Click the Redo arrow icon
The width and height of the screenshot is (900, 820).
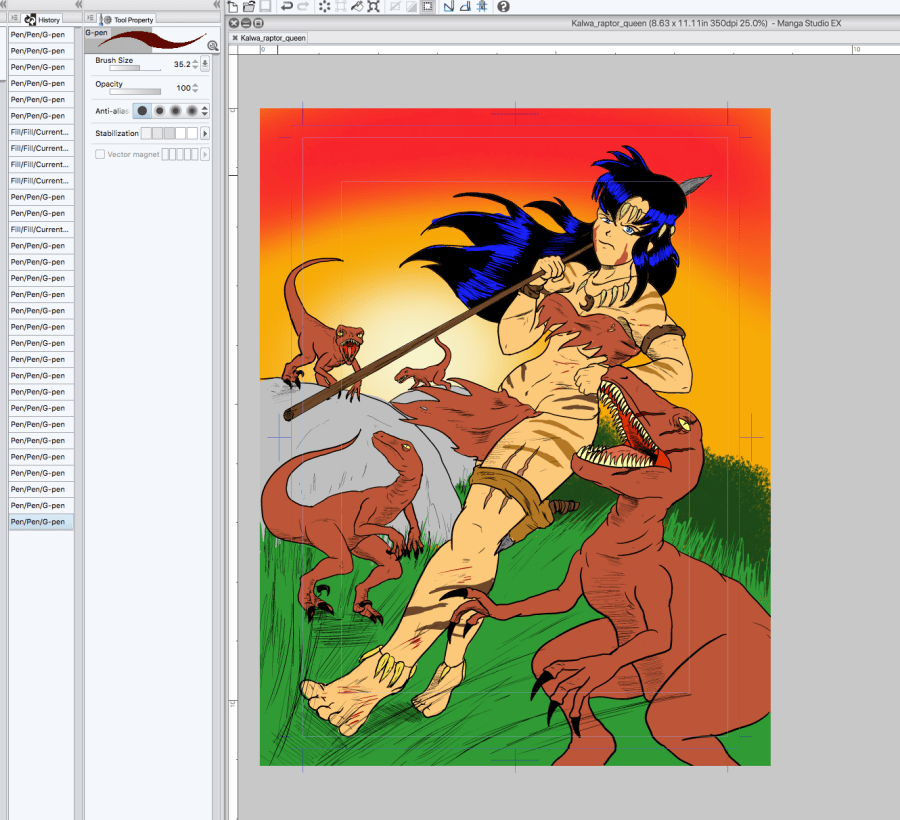tap(303, 6)
